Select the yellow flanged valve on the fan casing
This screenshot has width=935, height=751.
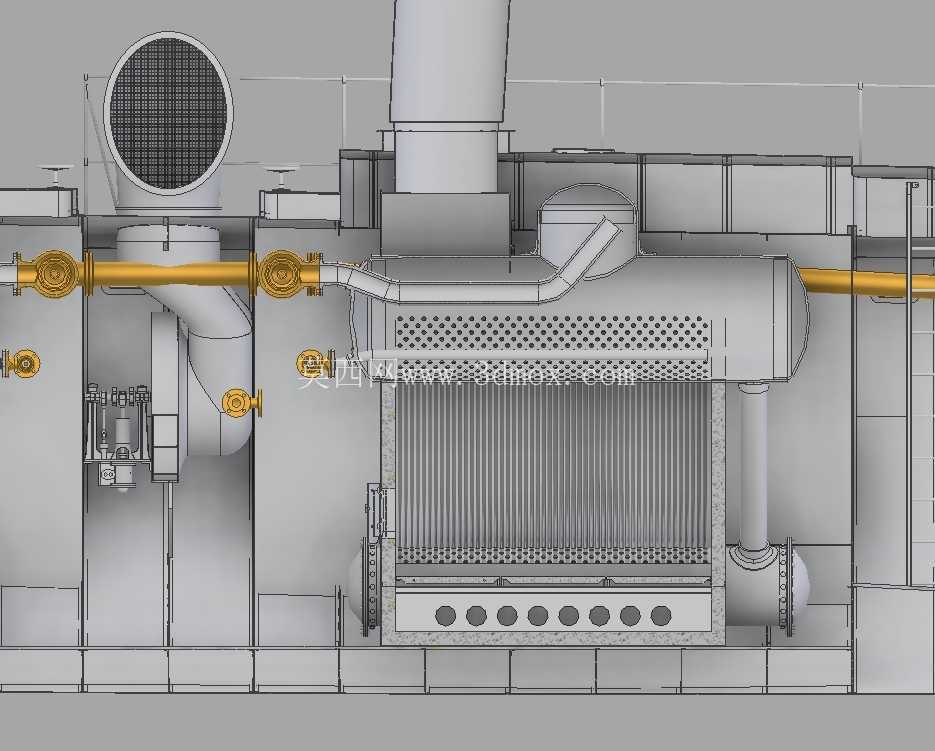point(242,402)
